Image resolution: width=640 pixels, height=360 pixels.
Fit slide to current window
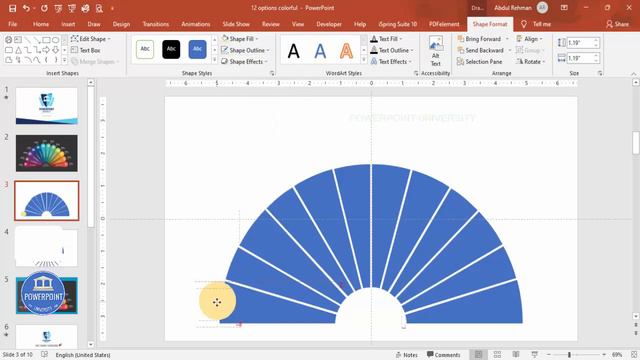(x=634, y=355)
